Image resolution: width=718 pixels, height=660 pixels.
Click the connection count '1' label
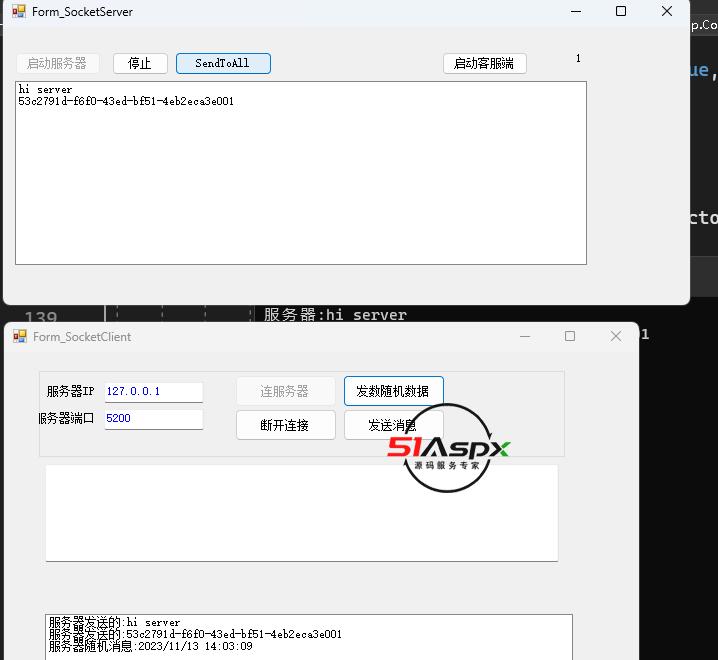point(578,58)
